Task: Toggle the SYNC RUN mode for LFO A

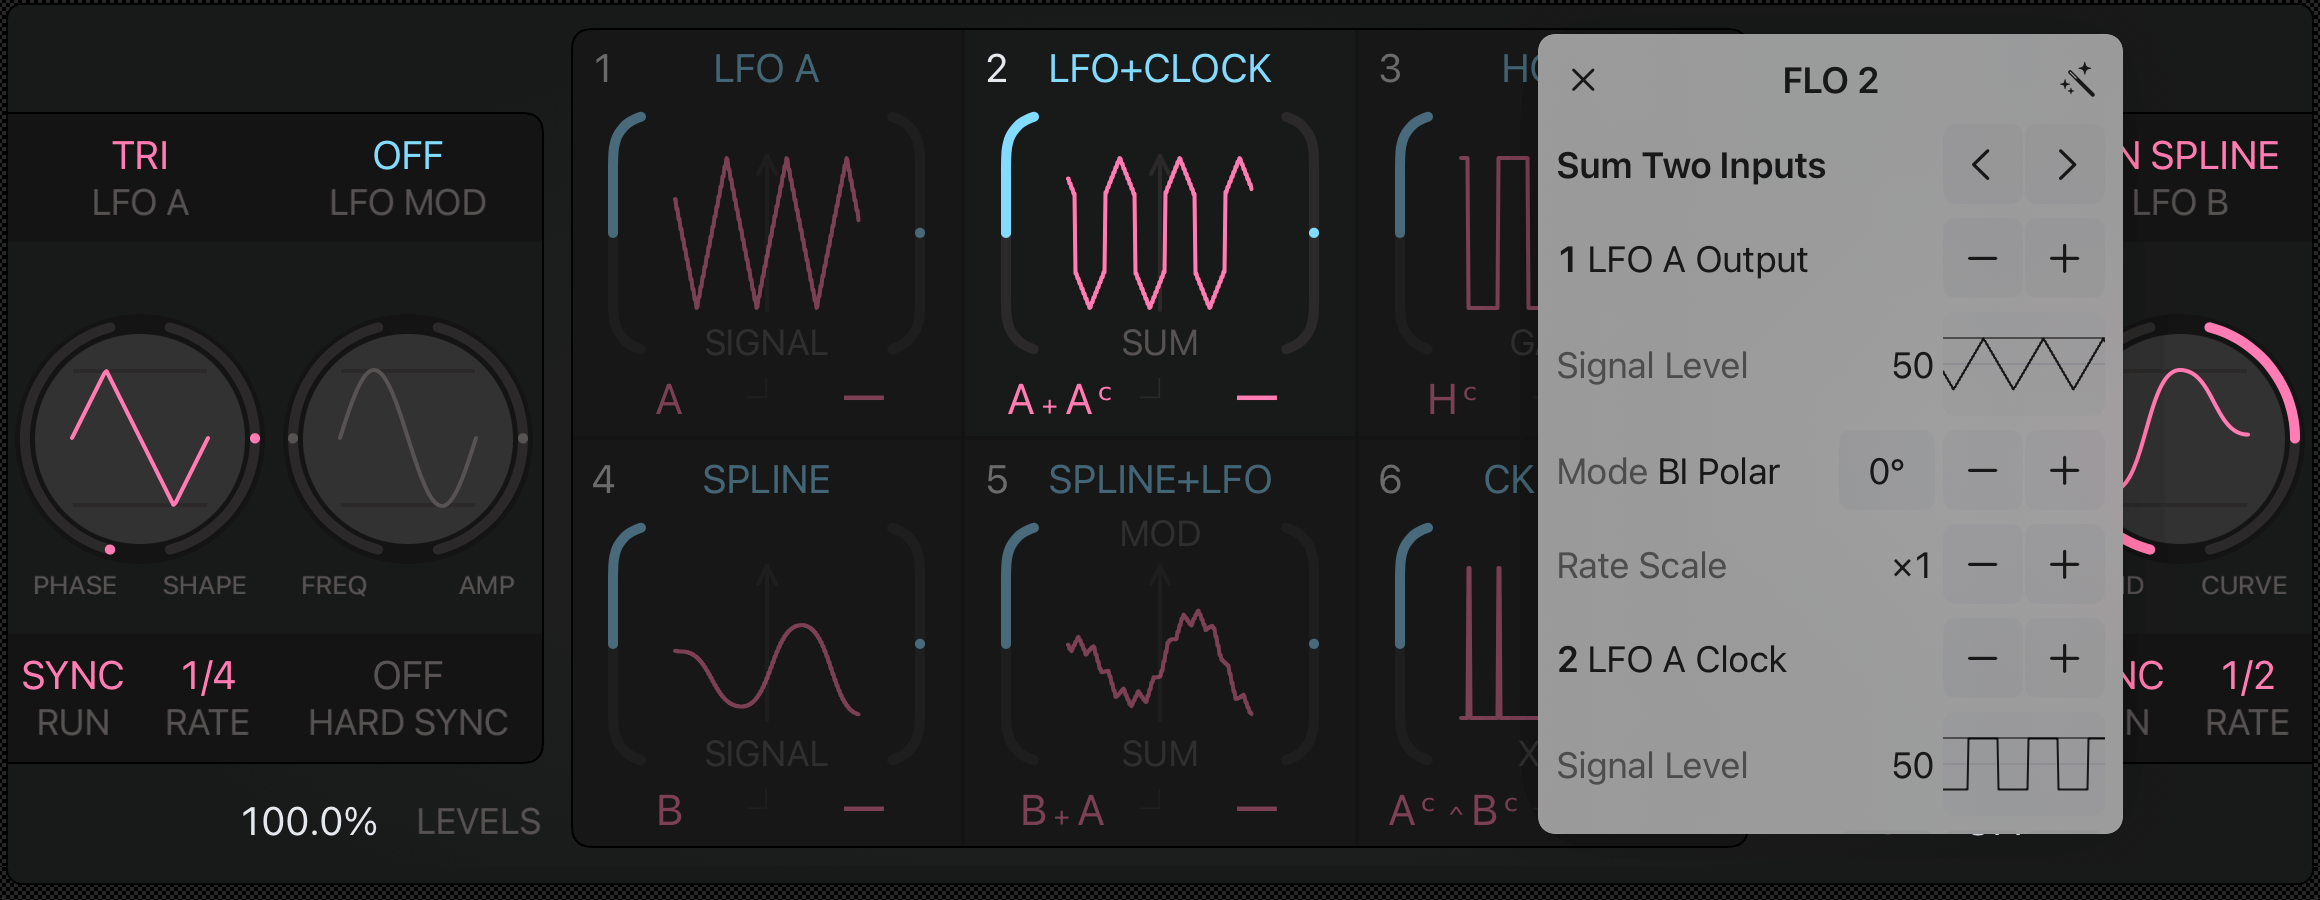Action: 73,698
